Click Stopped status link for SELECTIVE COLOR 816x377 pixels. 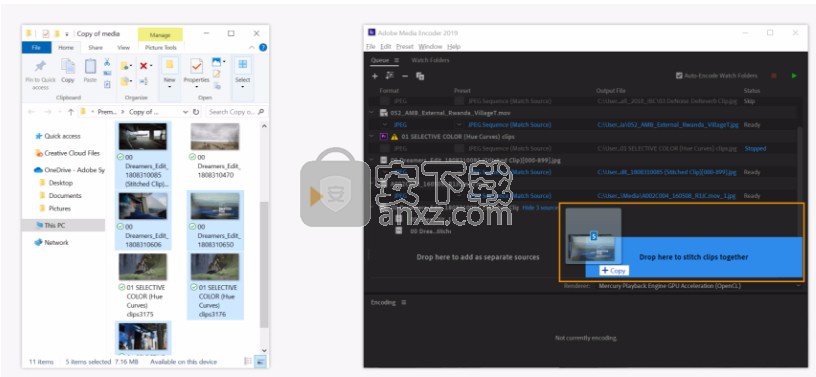click(755, 148)
